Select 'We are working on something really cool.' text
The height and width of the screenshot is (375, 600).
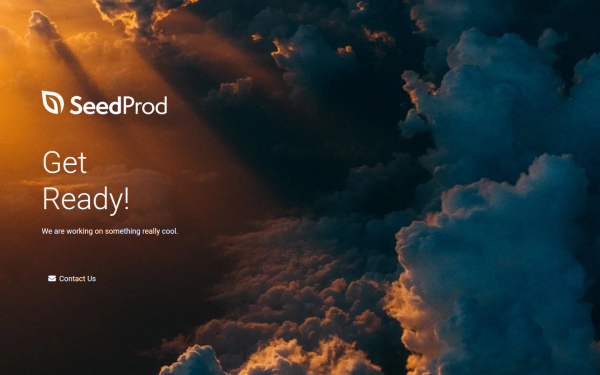[x=110, y=231]
